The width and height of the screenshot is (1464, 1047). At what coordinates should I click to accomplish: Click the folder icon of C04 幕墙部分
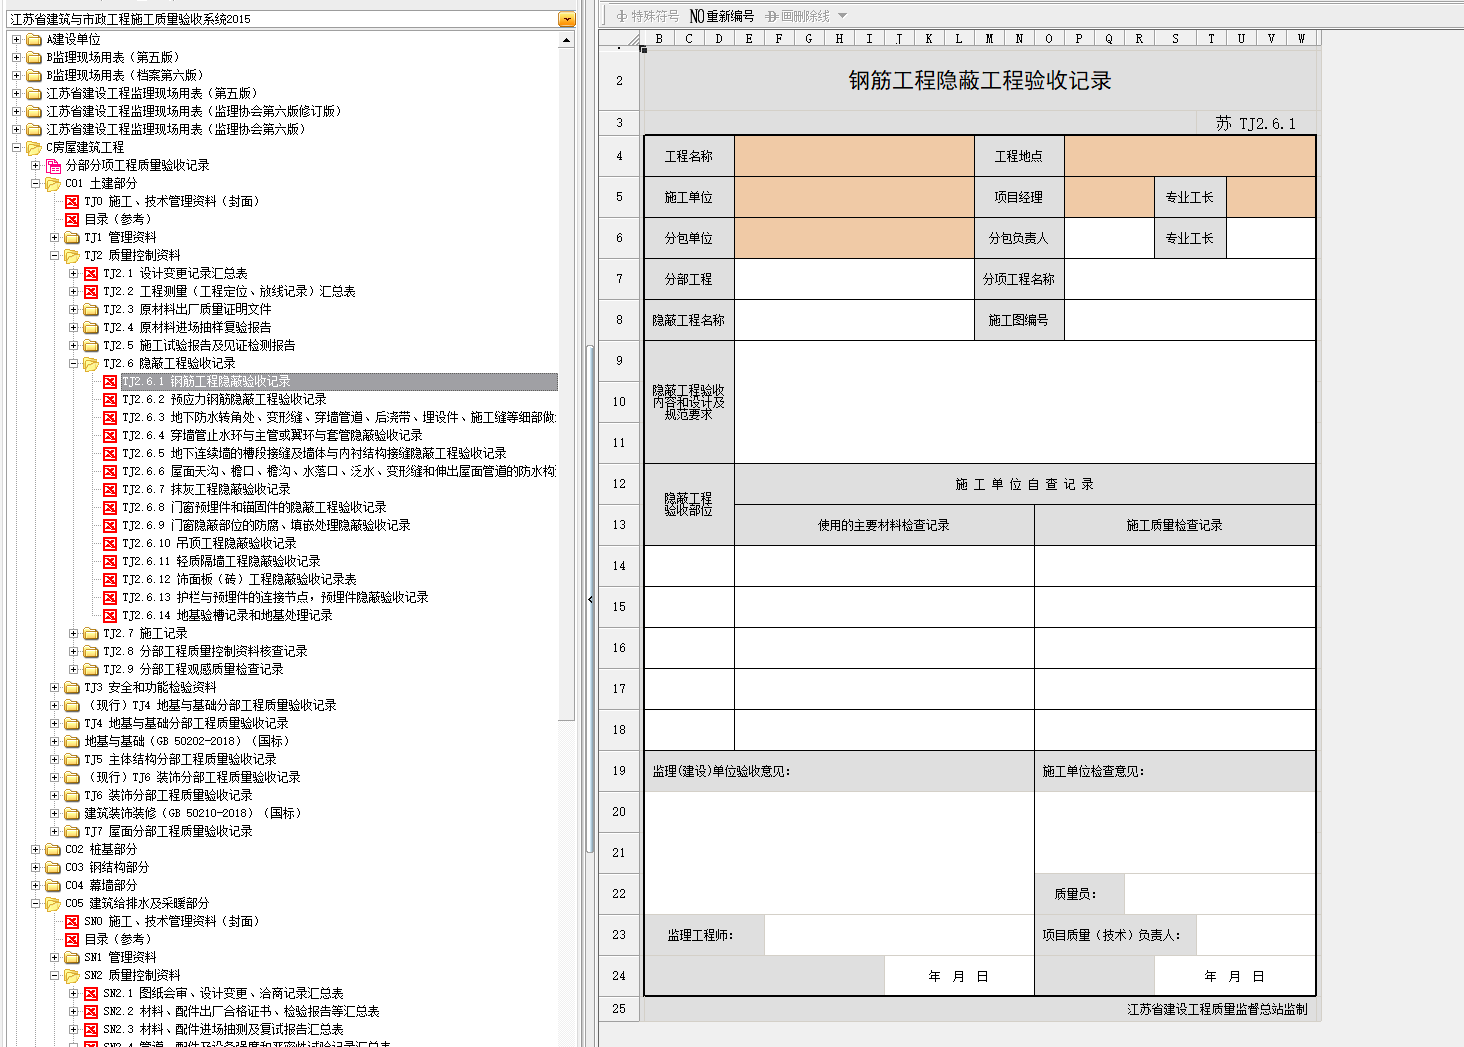(53, 886)
